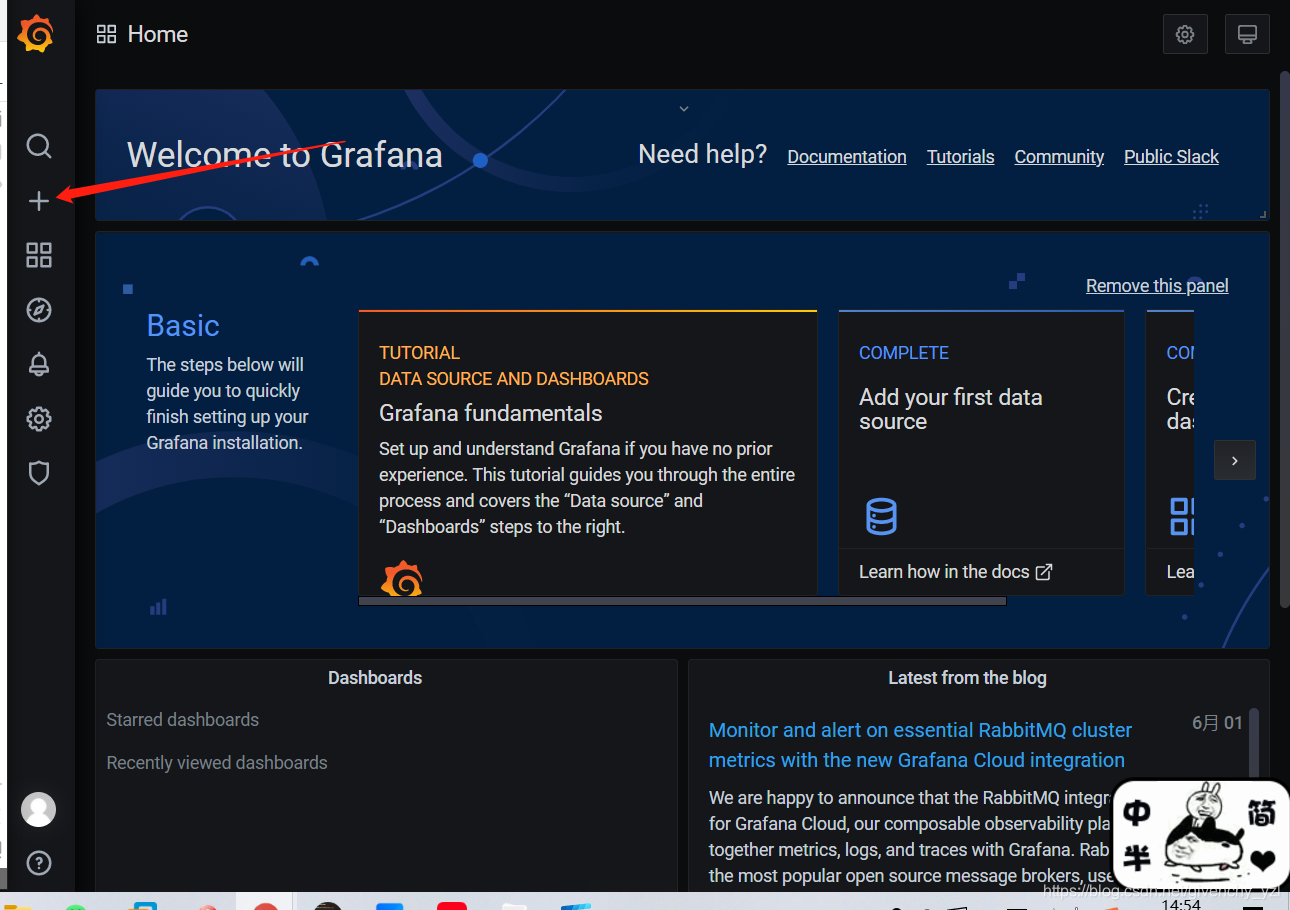1290x910 pixels.
Task: Click the Grafana icon in tutorial card
Action: 402,579
